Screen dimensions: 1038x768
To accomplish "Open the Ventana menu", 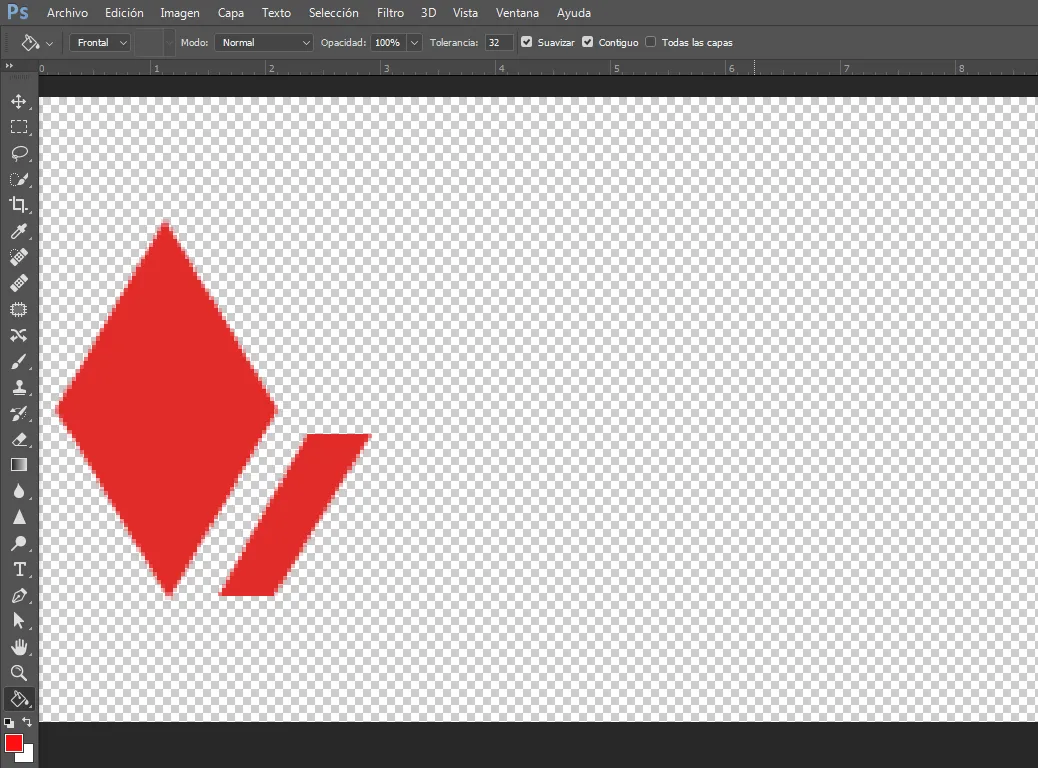I will pos(517,13).
